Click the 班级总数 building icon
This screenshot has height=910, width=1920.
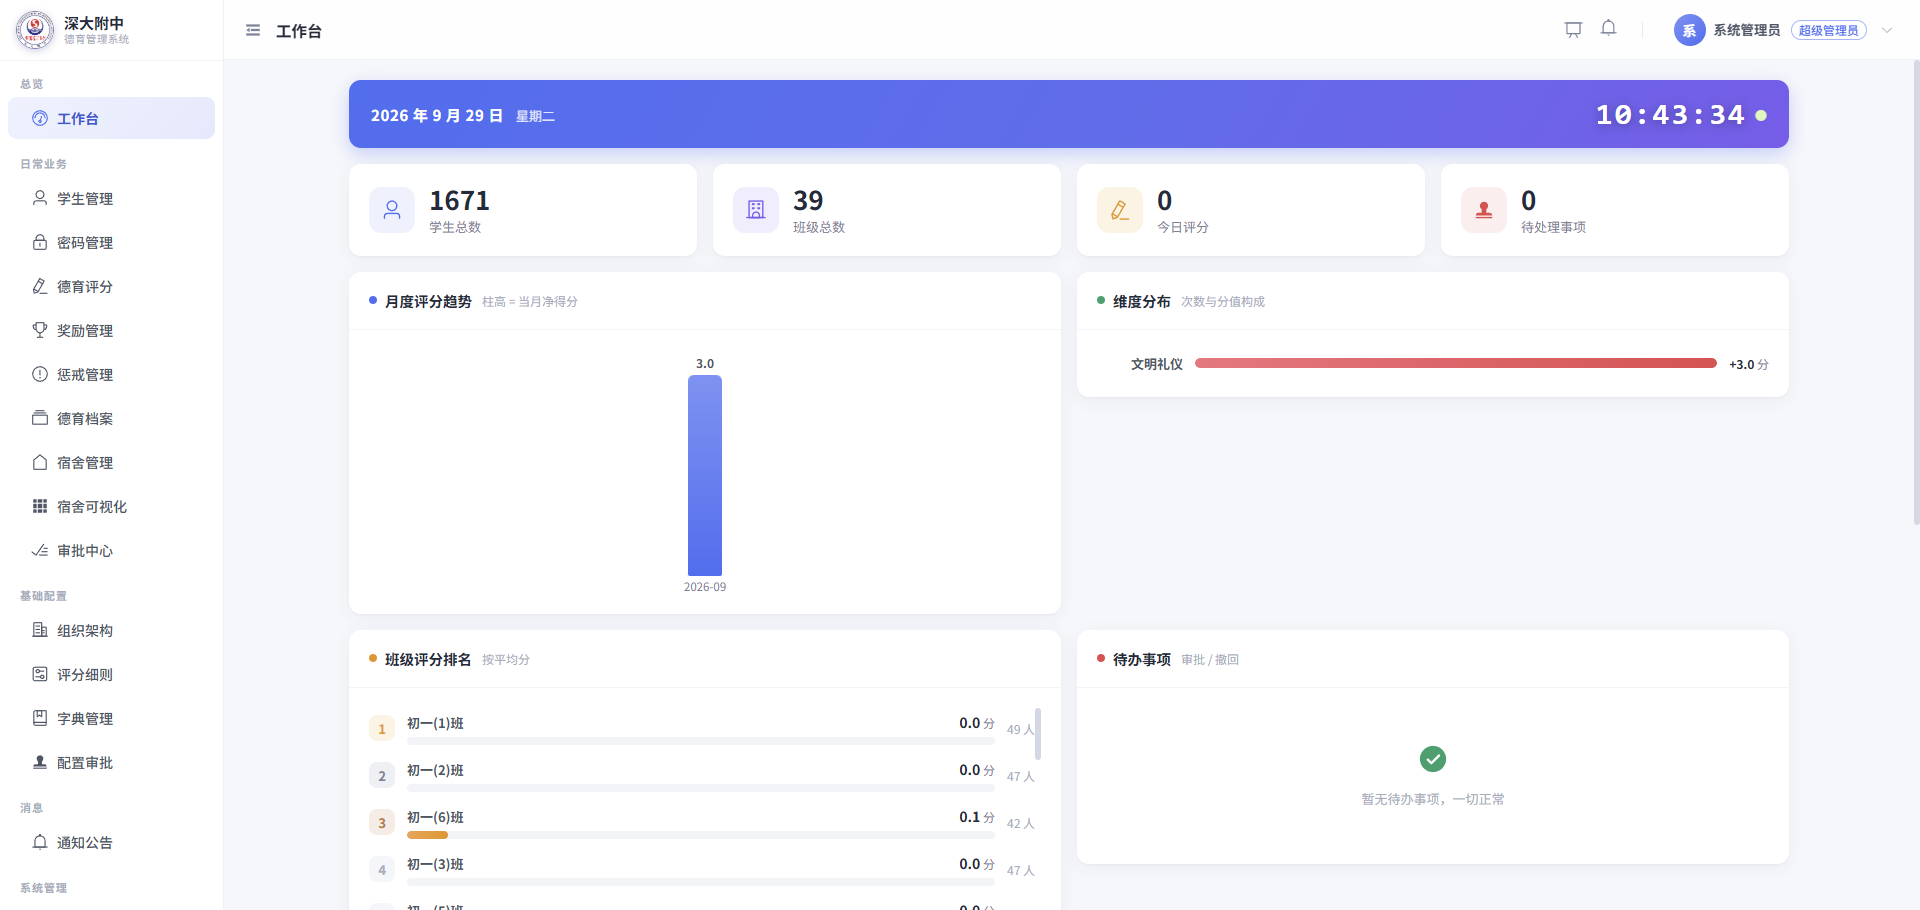[756, 210]
